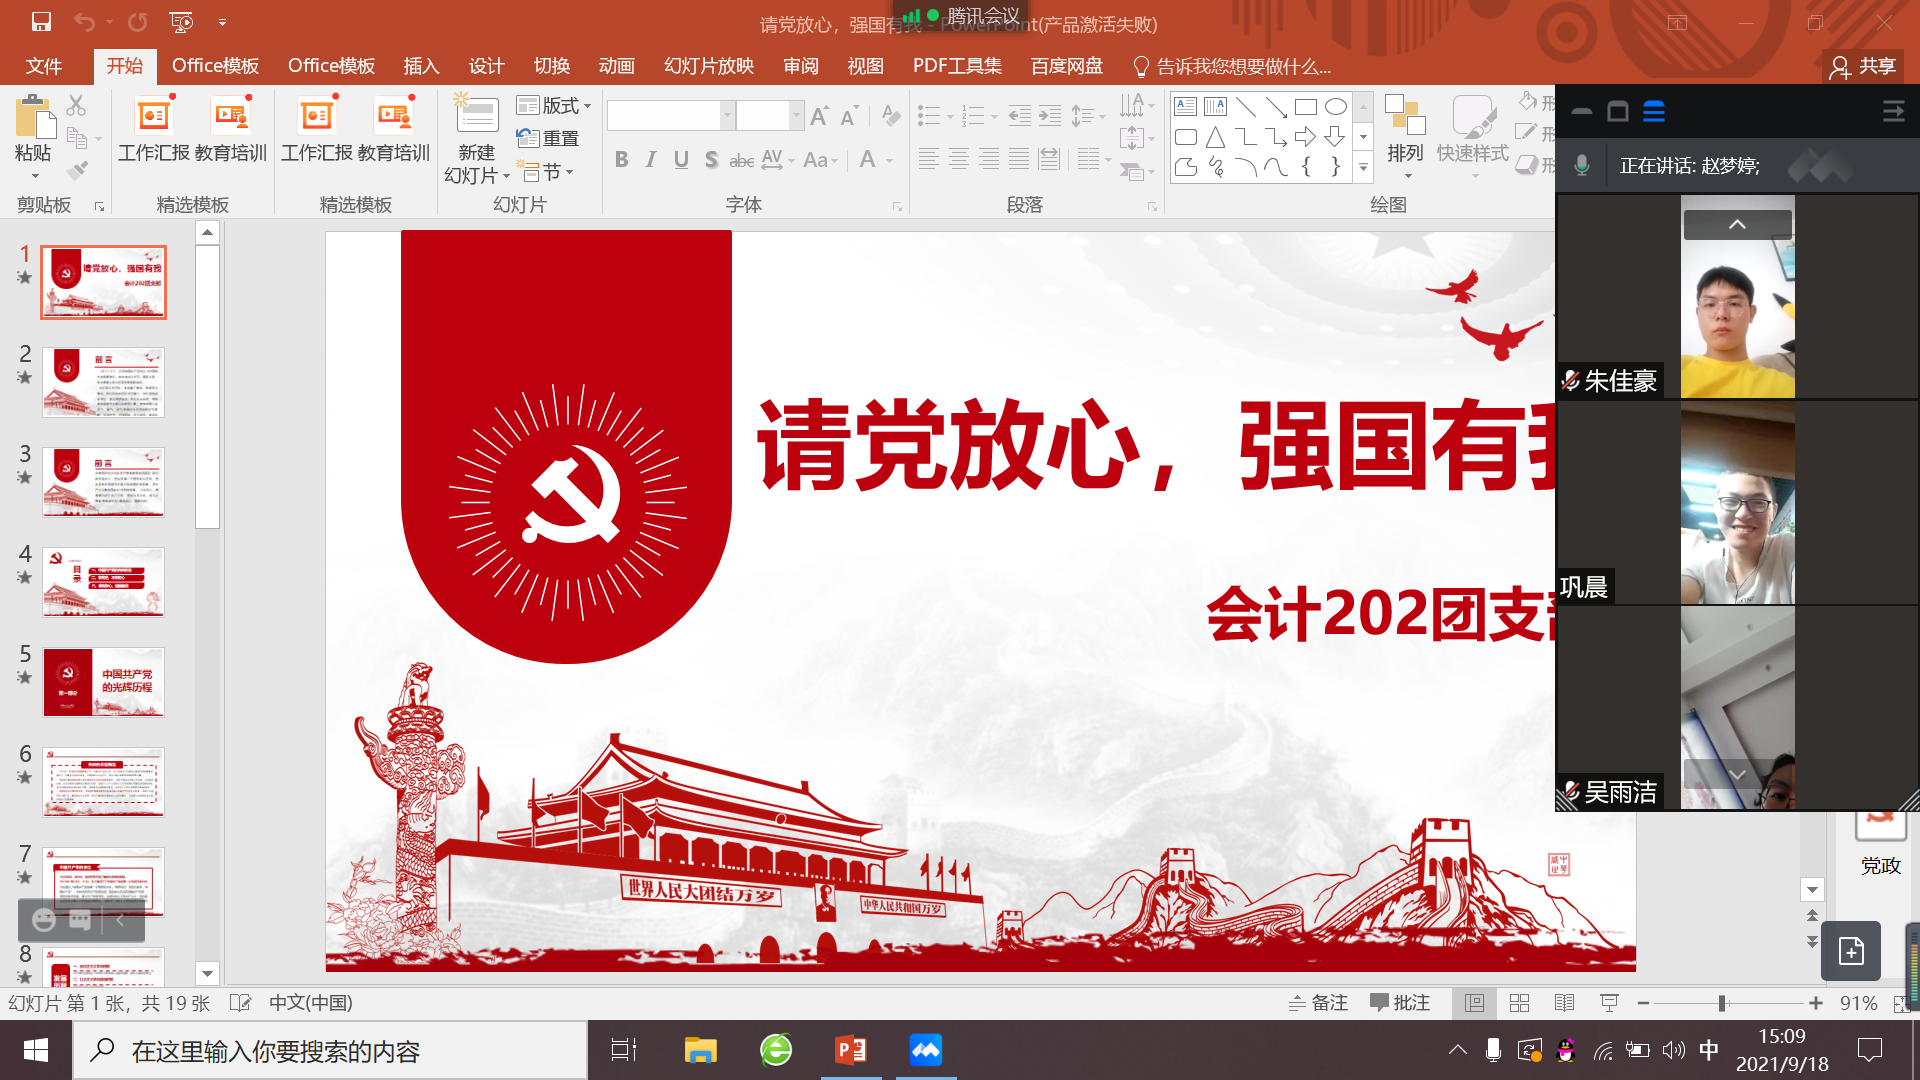Click the zoom slider in status bar
The width and height of the screenshot is (1920, 1080).
(x=1722, y=1003)
